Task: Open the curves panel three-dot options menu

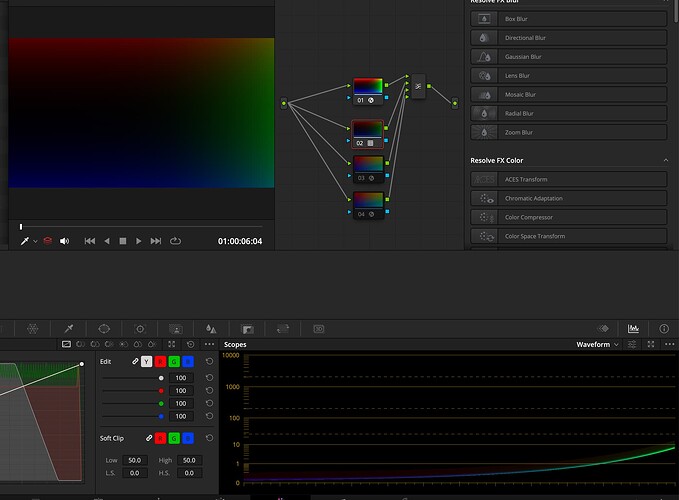Action: click(x=208, y=344)
